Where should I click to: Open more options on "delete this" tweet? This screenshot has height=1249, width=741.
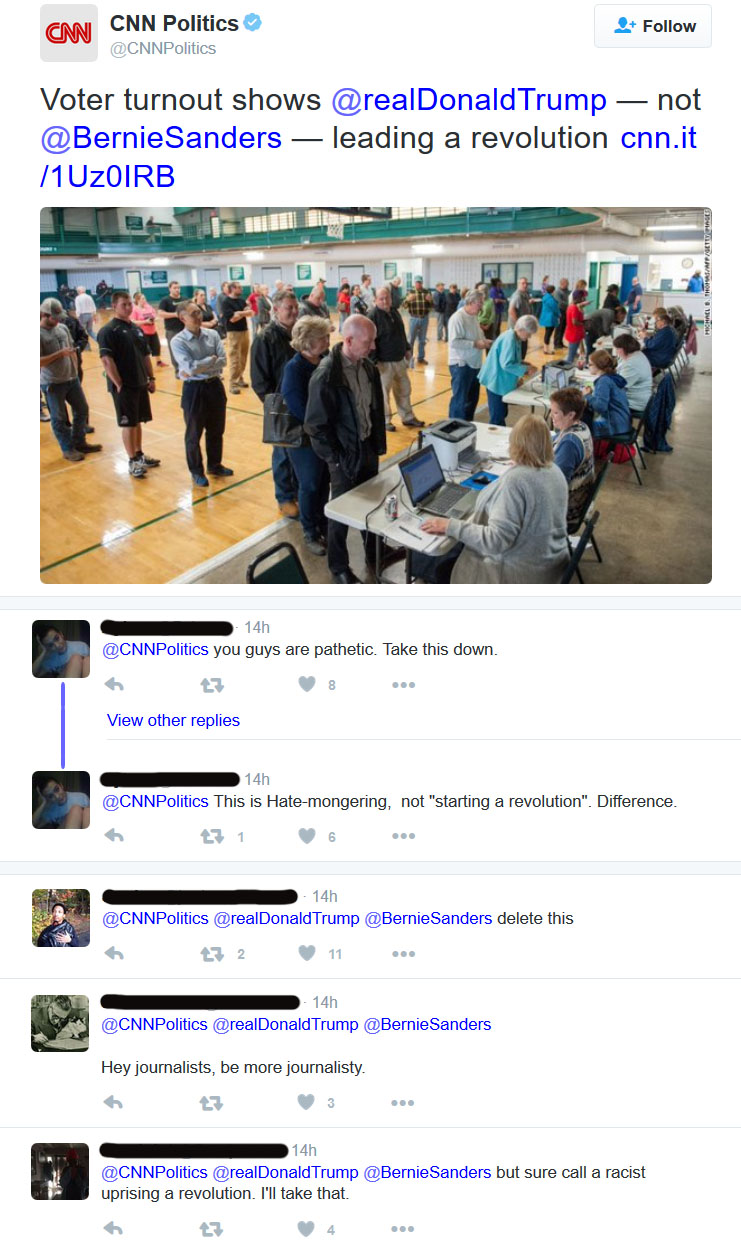403,954
